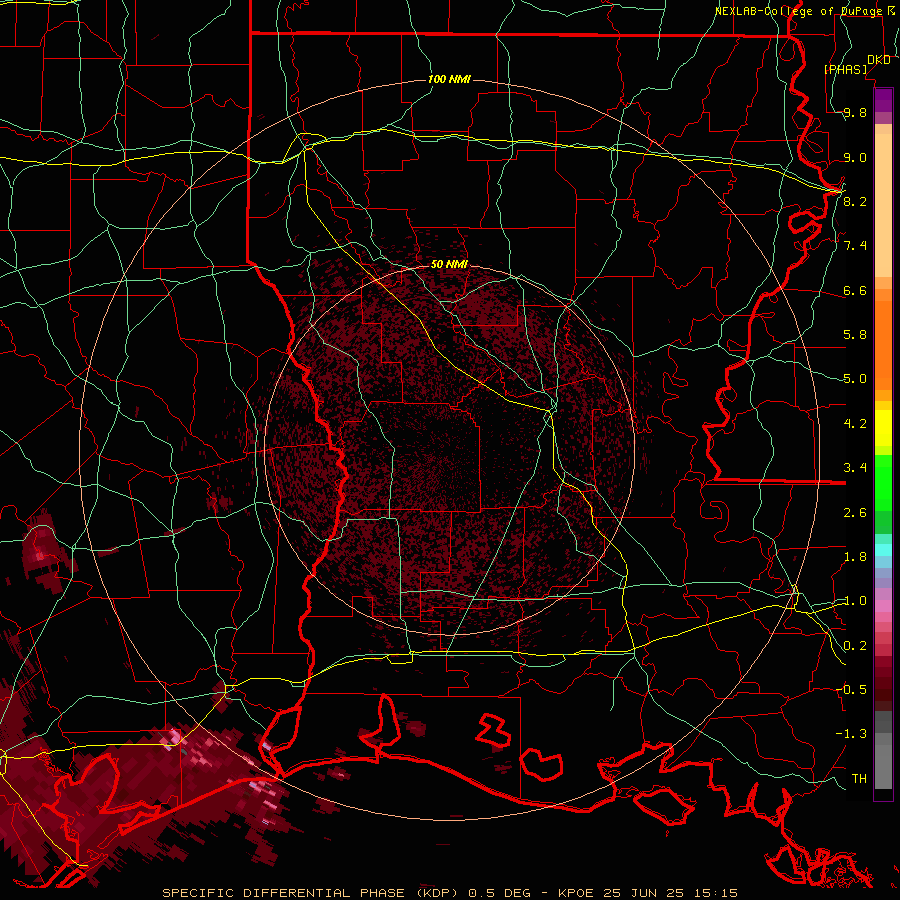900x900 pixels.
Task: Click the cyan segment of the color scale
Action: (x=883, y=550)
